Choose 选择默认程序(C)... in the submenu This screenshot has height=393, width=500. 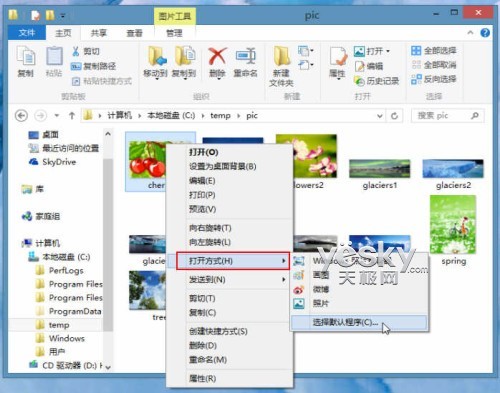[x=359, y=322]
